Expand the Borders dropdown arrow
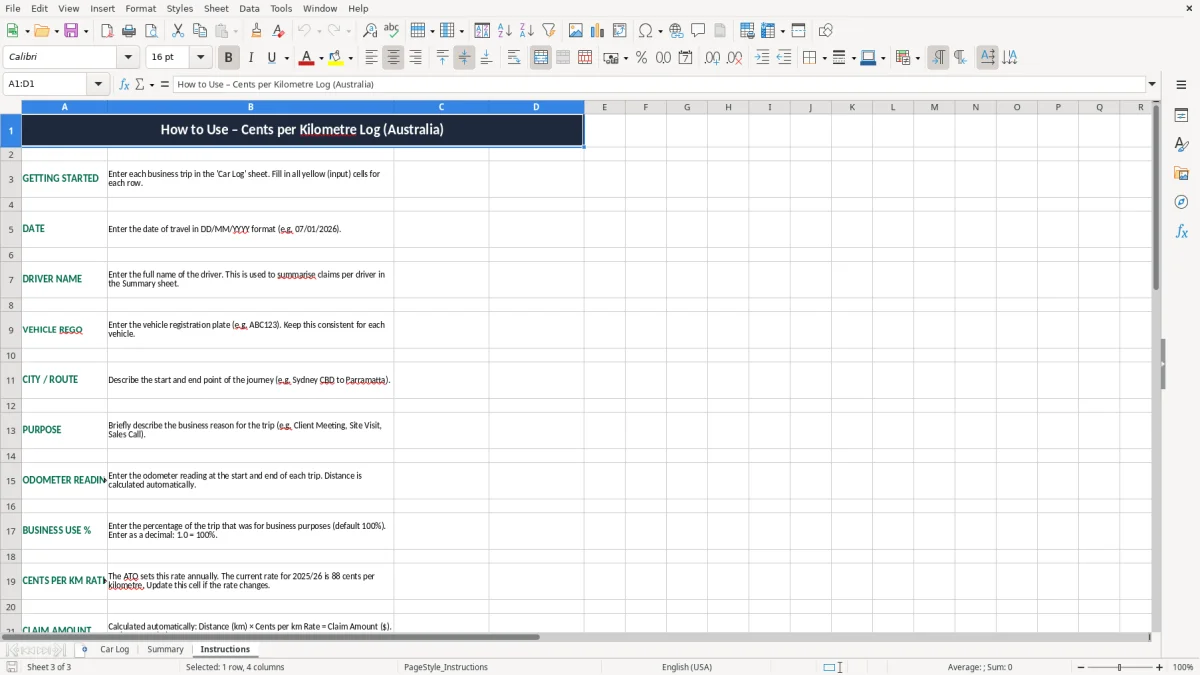This screenshot has height=675, width=1200. click(x=823, y=58)
